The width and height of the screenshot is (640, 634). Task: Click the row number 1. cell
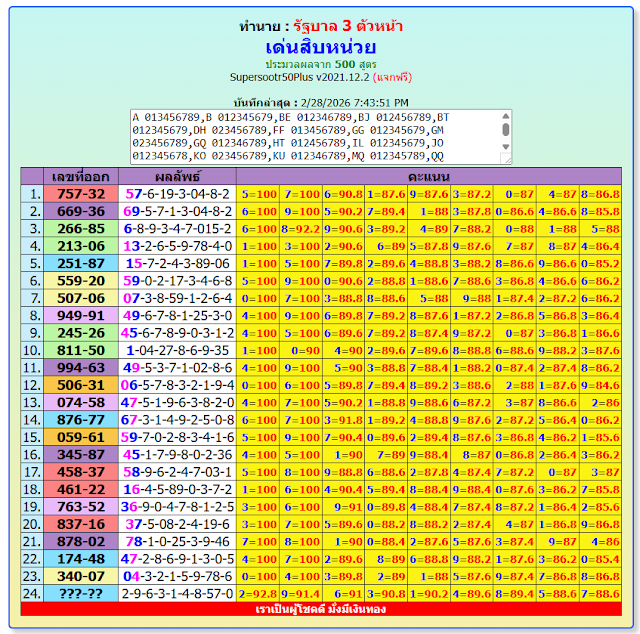(32, 194)
